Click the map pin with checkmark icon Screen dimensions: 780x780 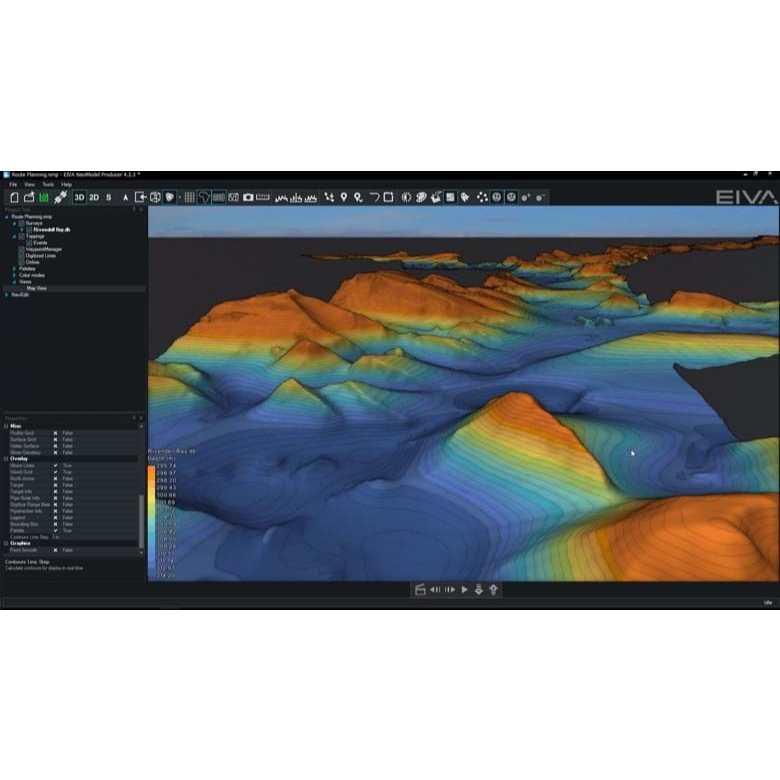click(x=358, y=197)
